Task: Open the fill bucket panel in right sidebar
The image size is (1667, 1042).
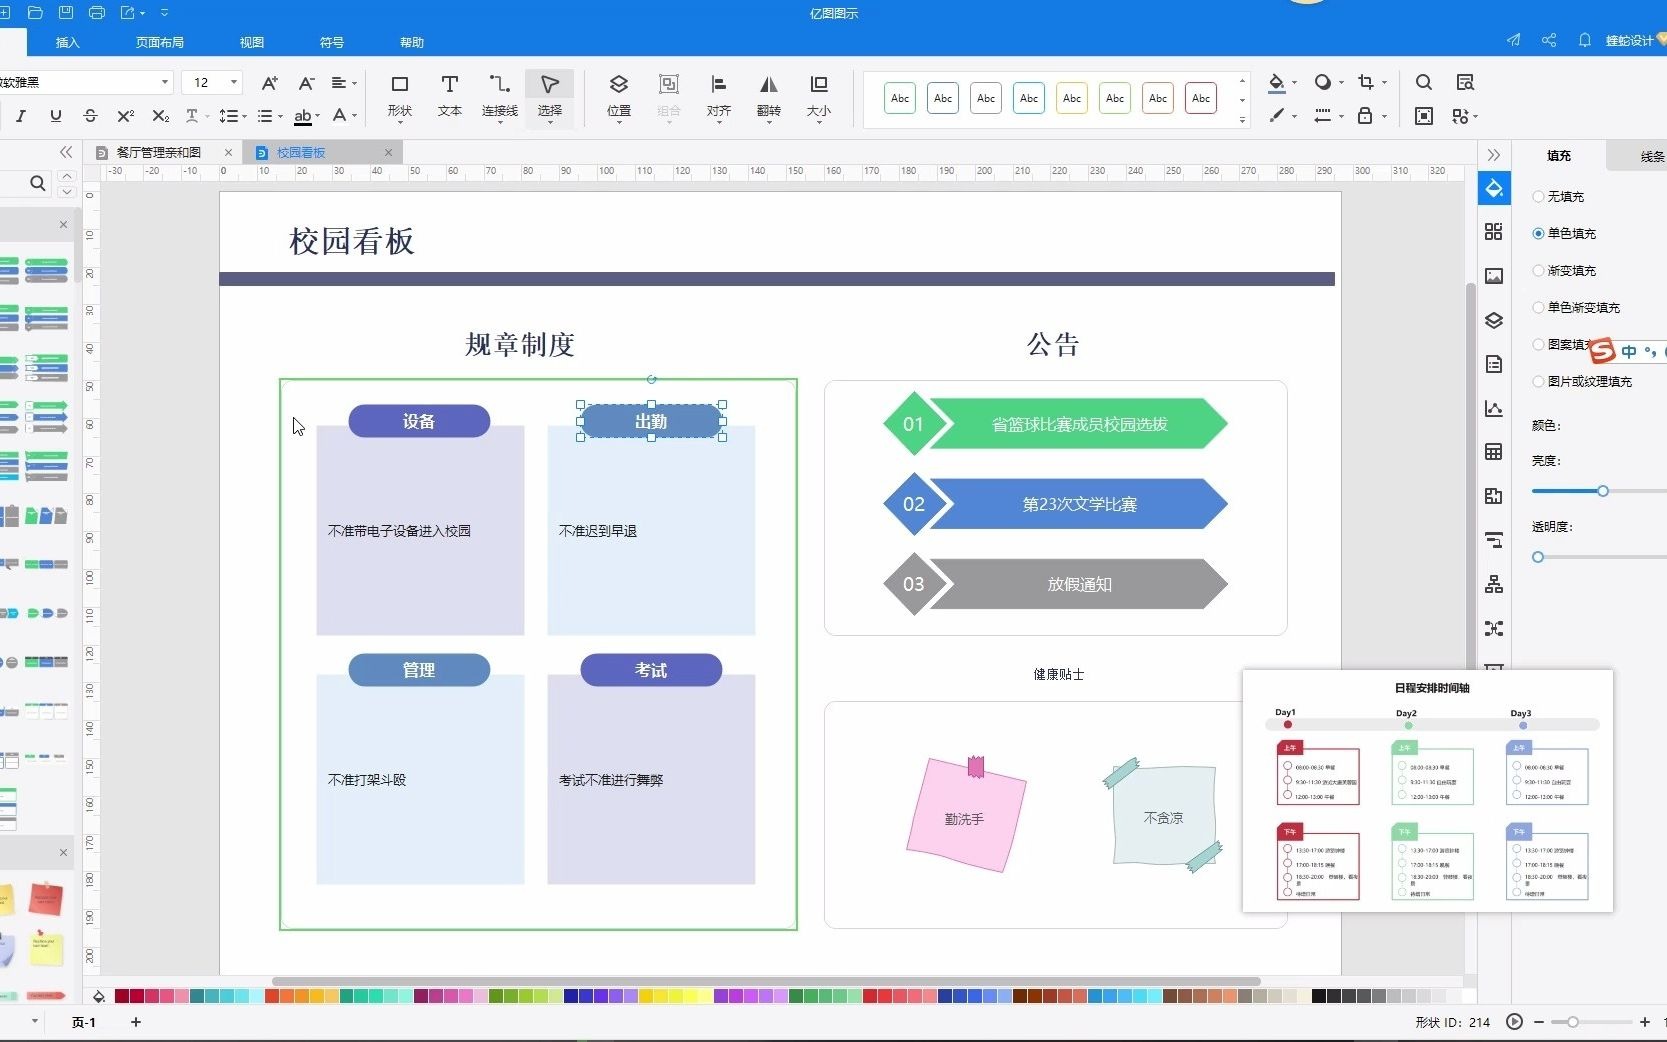Action: [x=1493, y=187]
